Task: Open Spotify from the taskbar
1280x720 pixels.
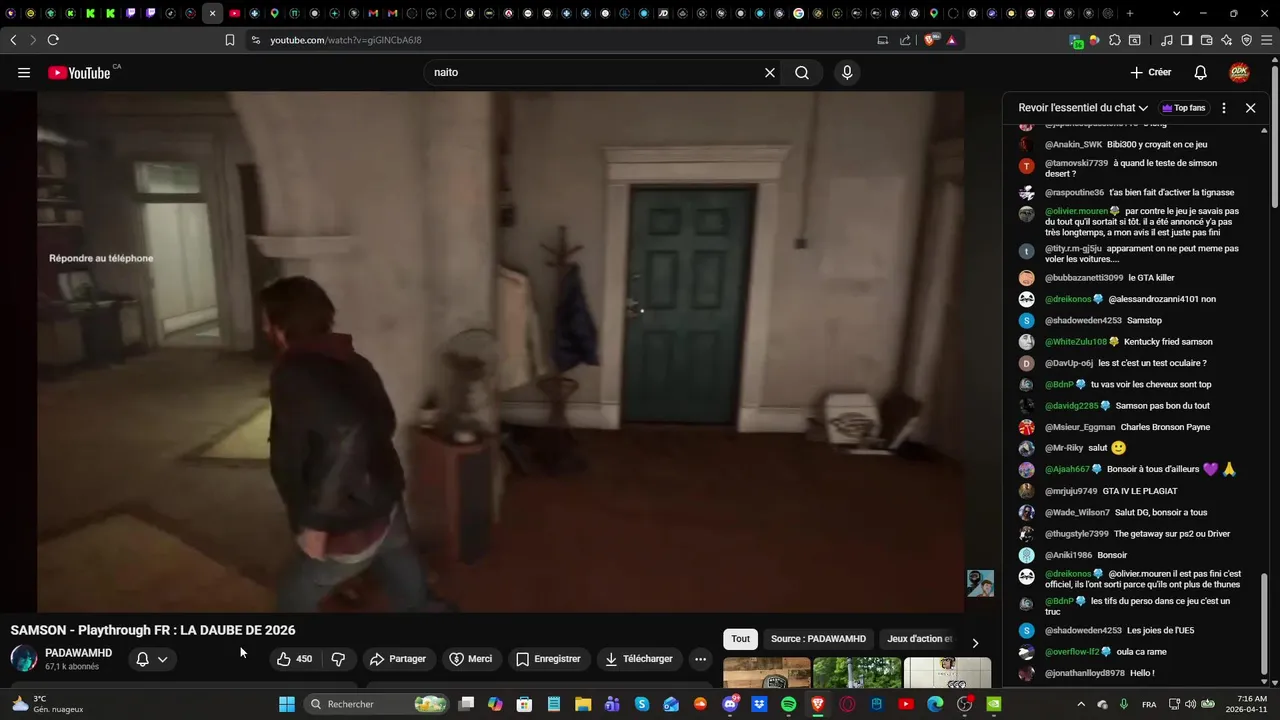Action: tap(788, 704)
